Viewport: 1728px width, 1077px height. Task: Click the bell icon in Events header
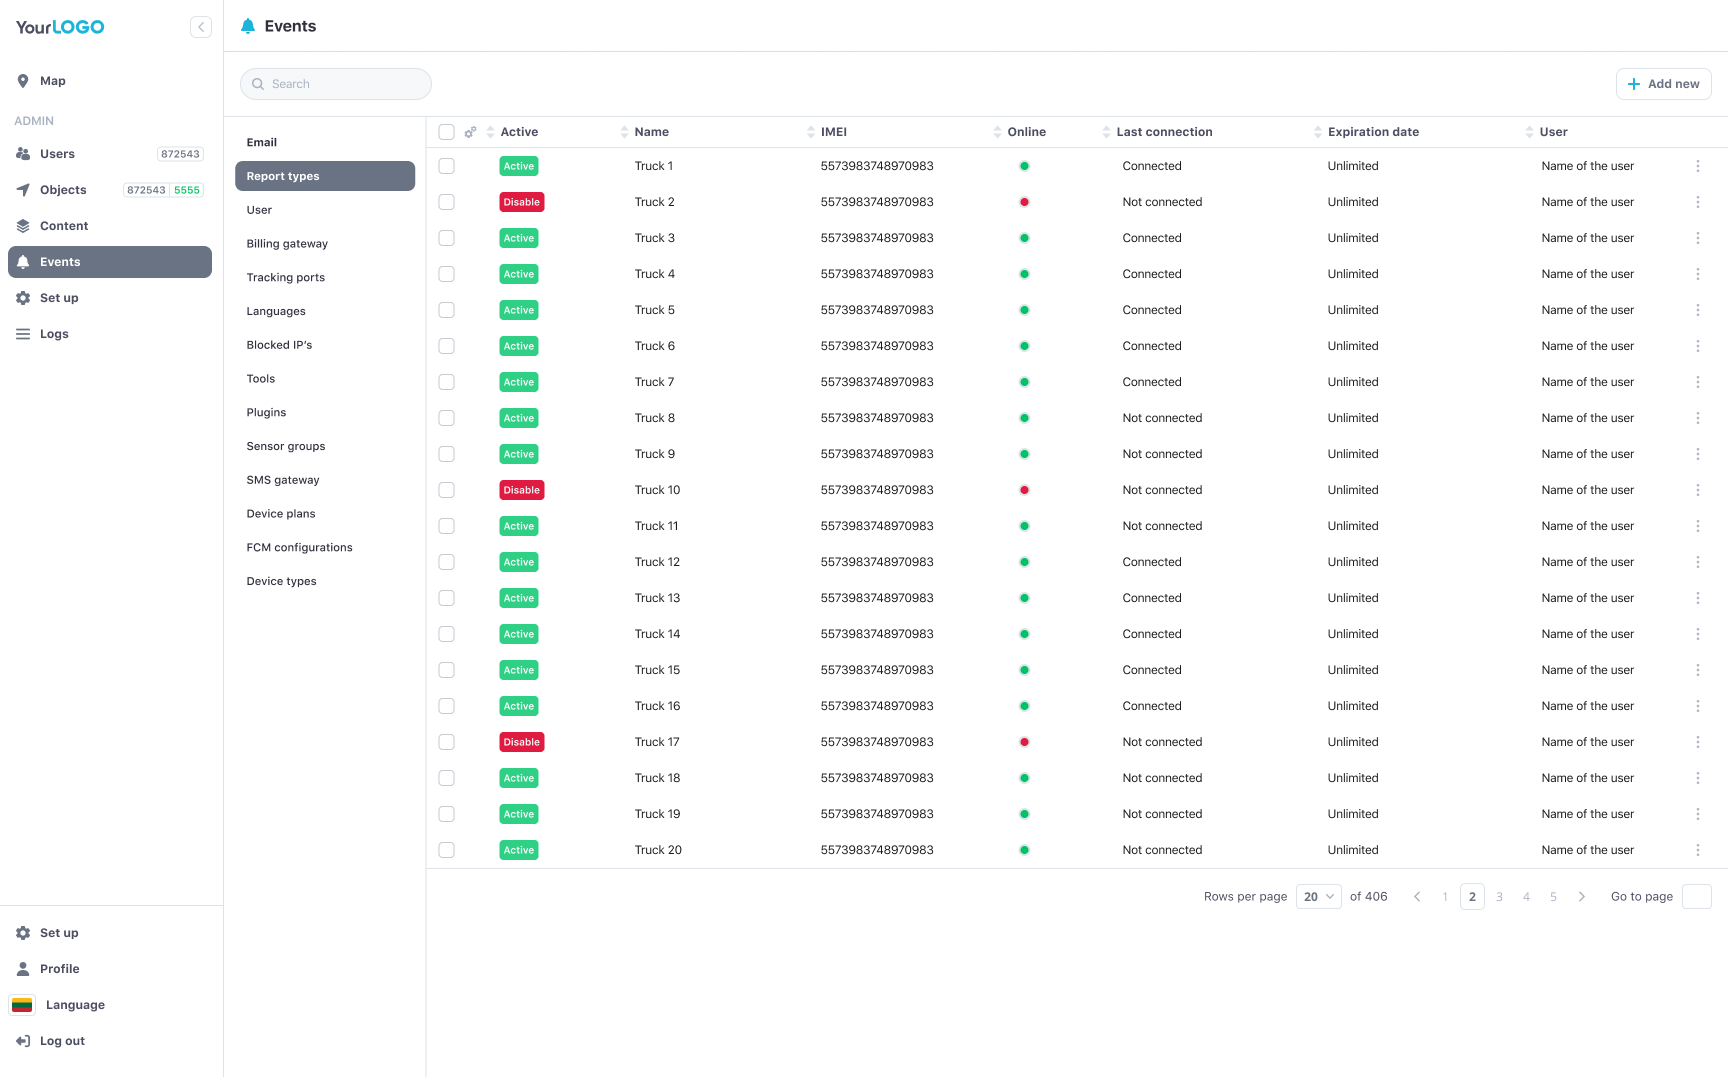pyautogui.click(x=248, y=26)
